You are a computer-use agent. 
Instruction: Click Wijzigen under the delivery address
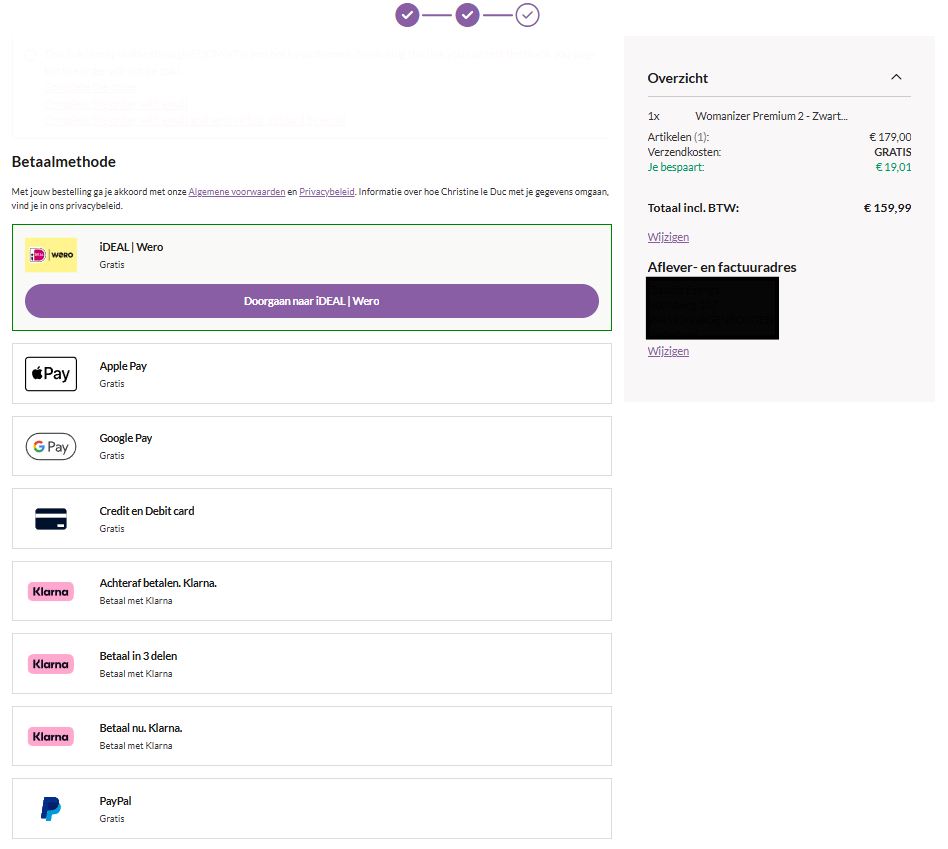click(x=668, y=351)
